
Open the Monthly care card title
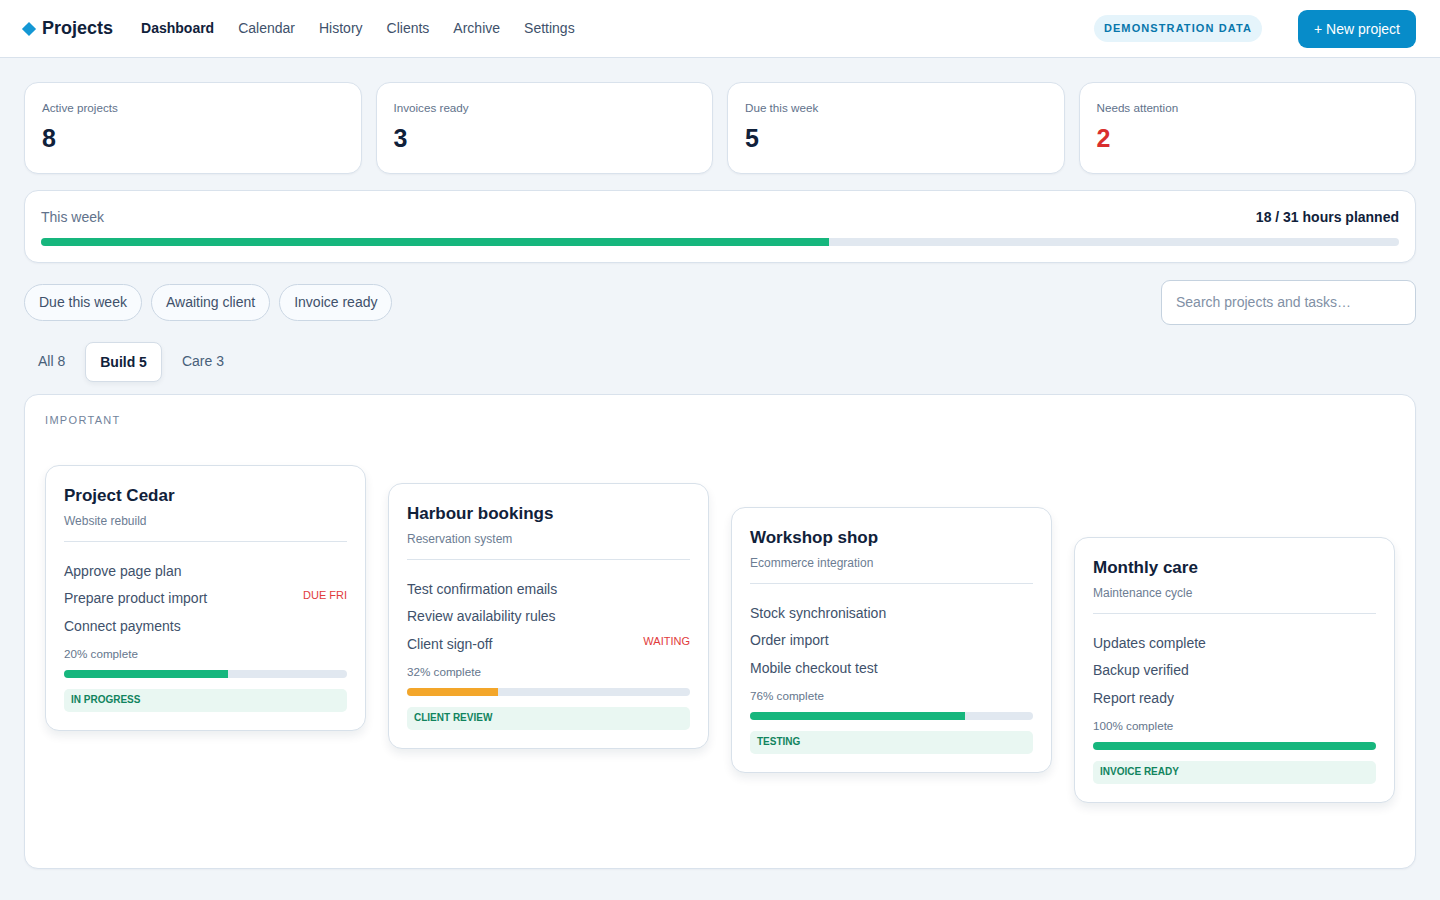(x=1145, y=567)
